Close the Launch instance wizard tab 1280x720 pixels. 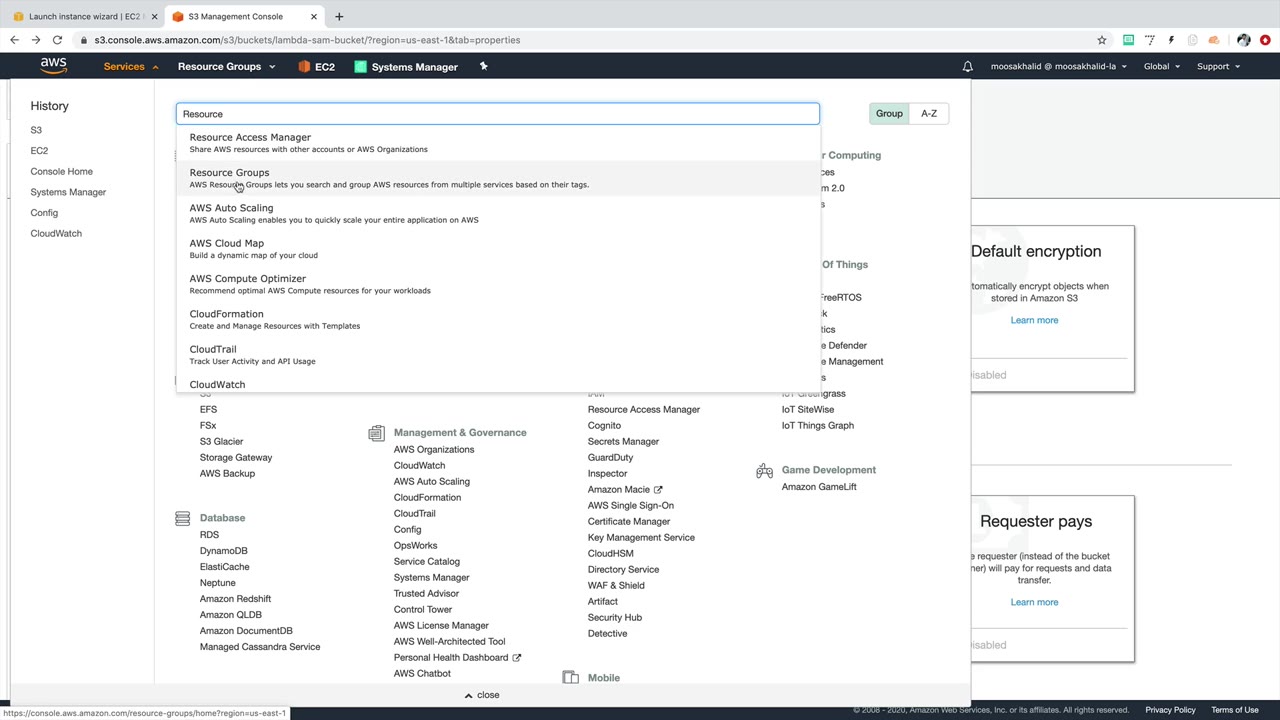(x=154, y=16)
